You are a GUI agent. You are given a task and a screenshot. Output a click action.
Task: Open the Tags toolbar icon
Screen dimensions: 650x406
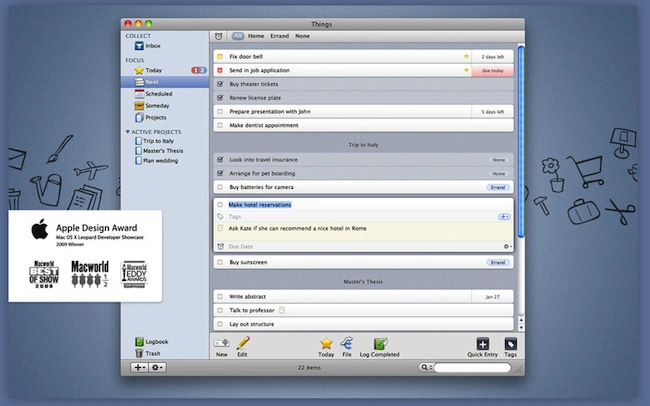(510, 344)
